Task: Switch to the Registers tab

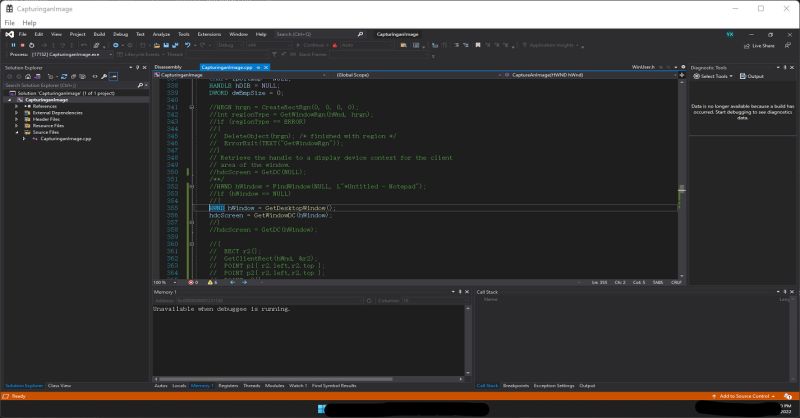Action: [228, 386]
